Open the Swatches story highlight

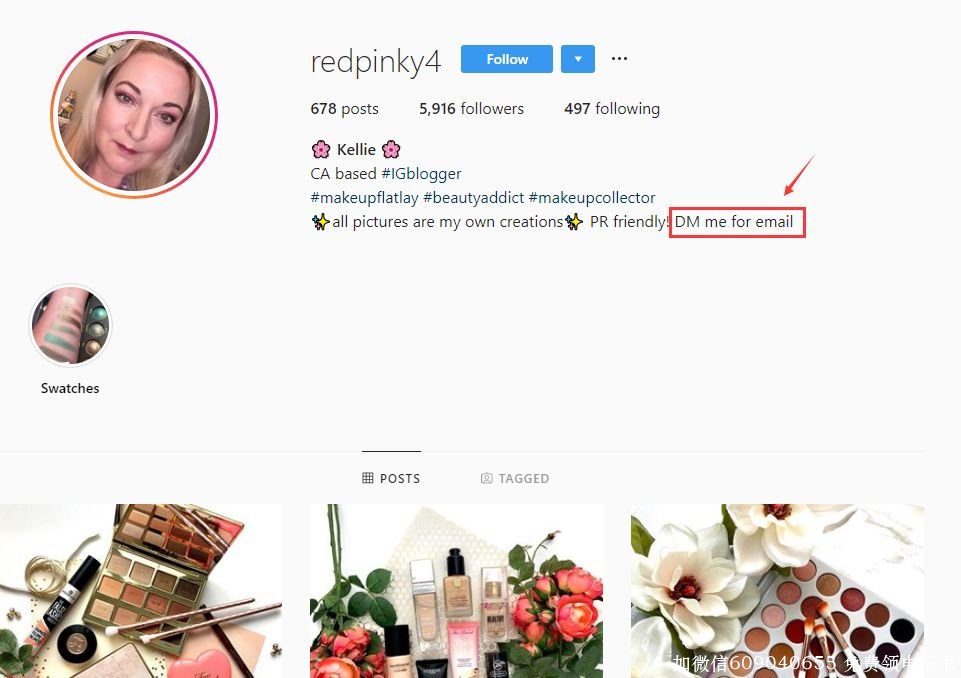pyautogui.click(x=70, y=325)
